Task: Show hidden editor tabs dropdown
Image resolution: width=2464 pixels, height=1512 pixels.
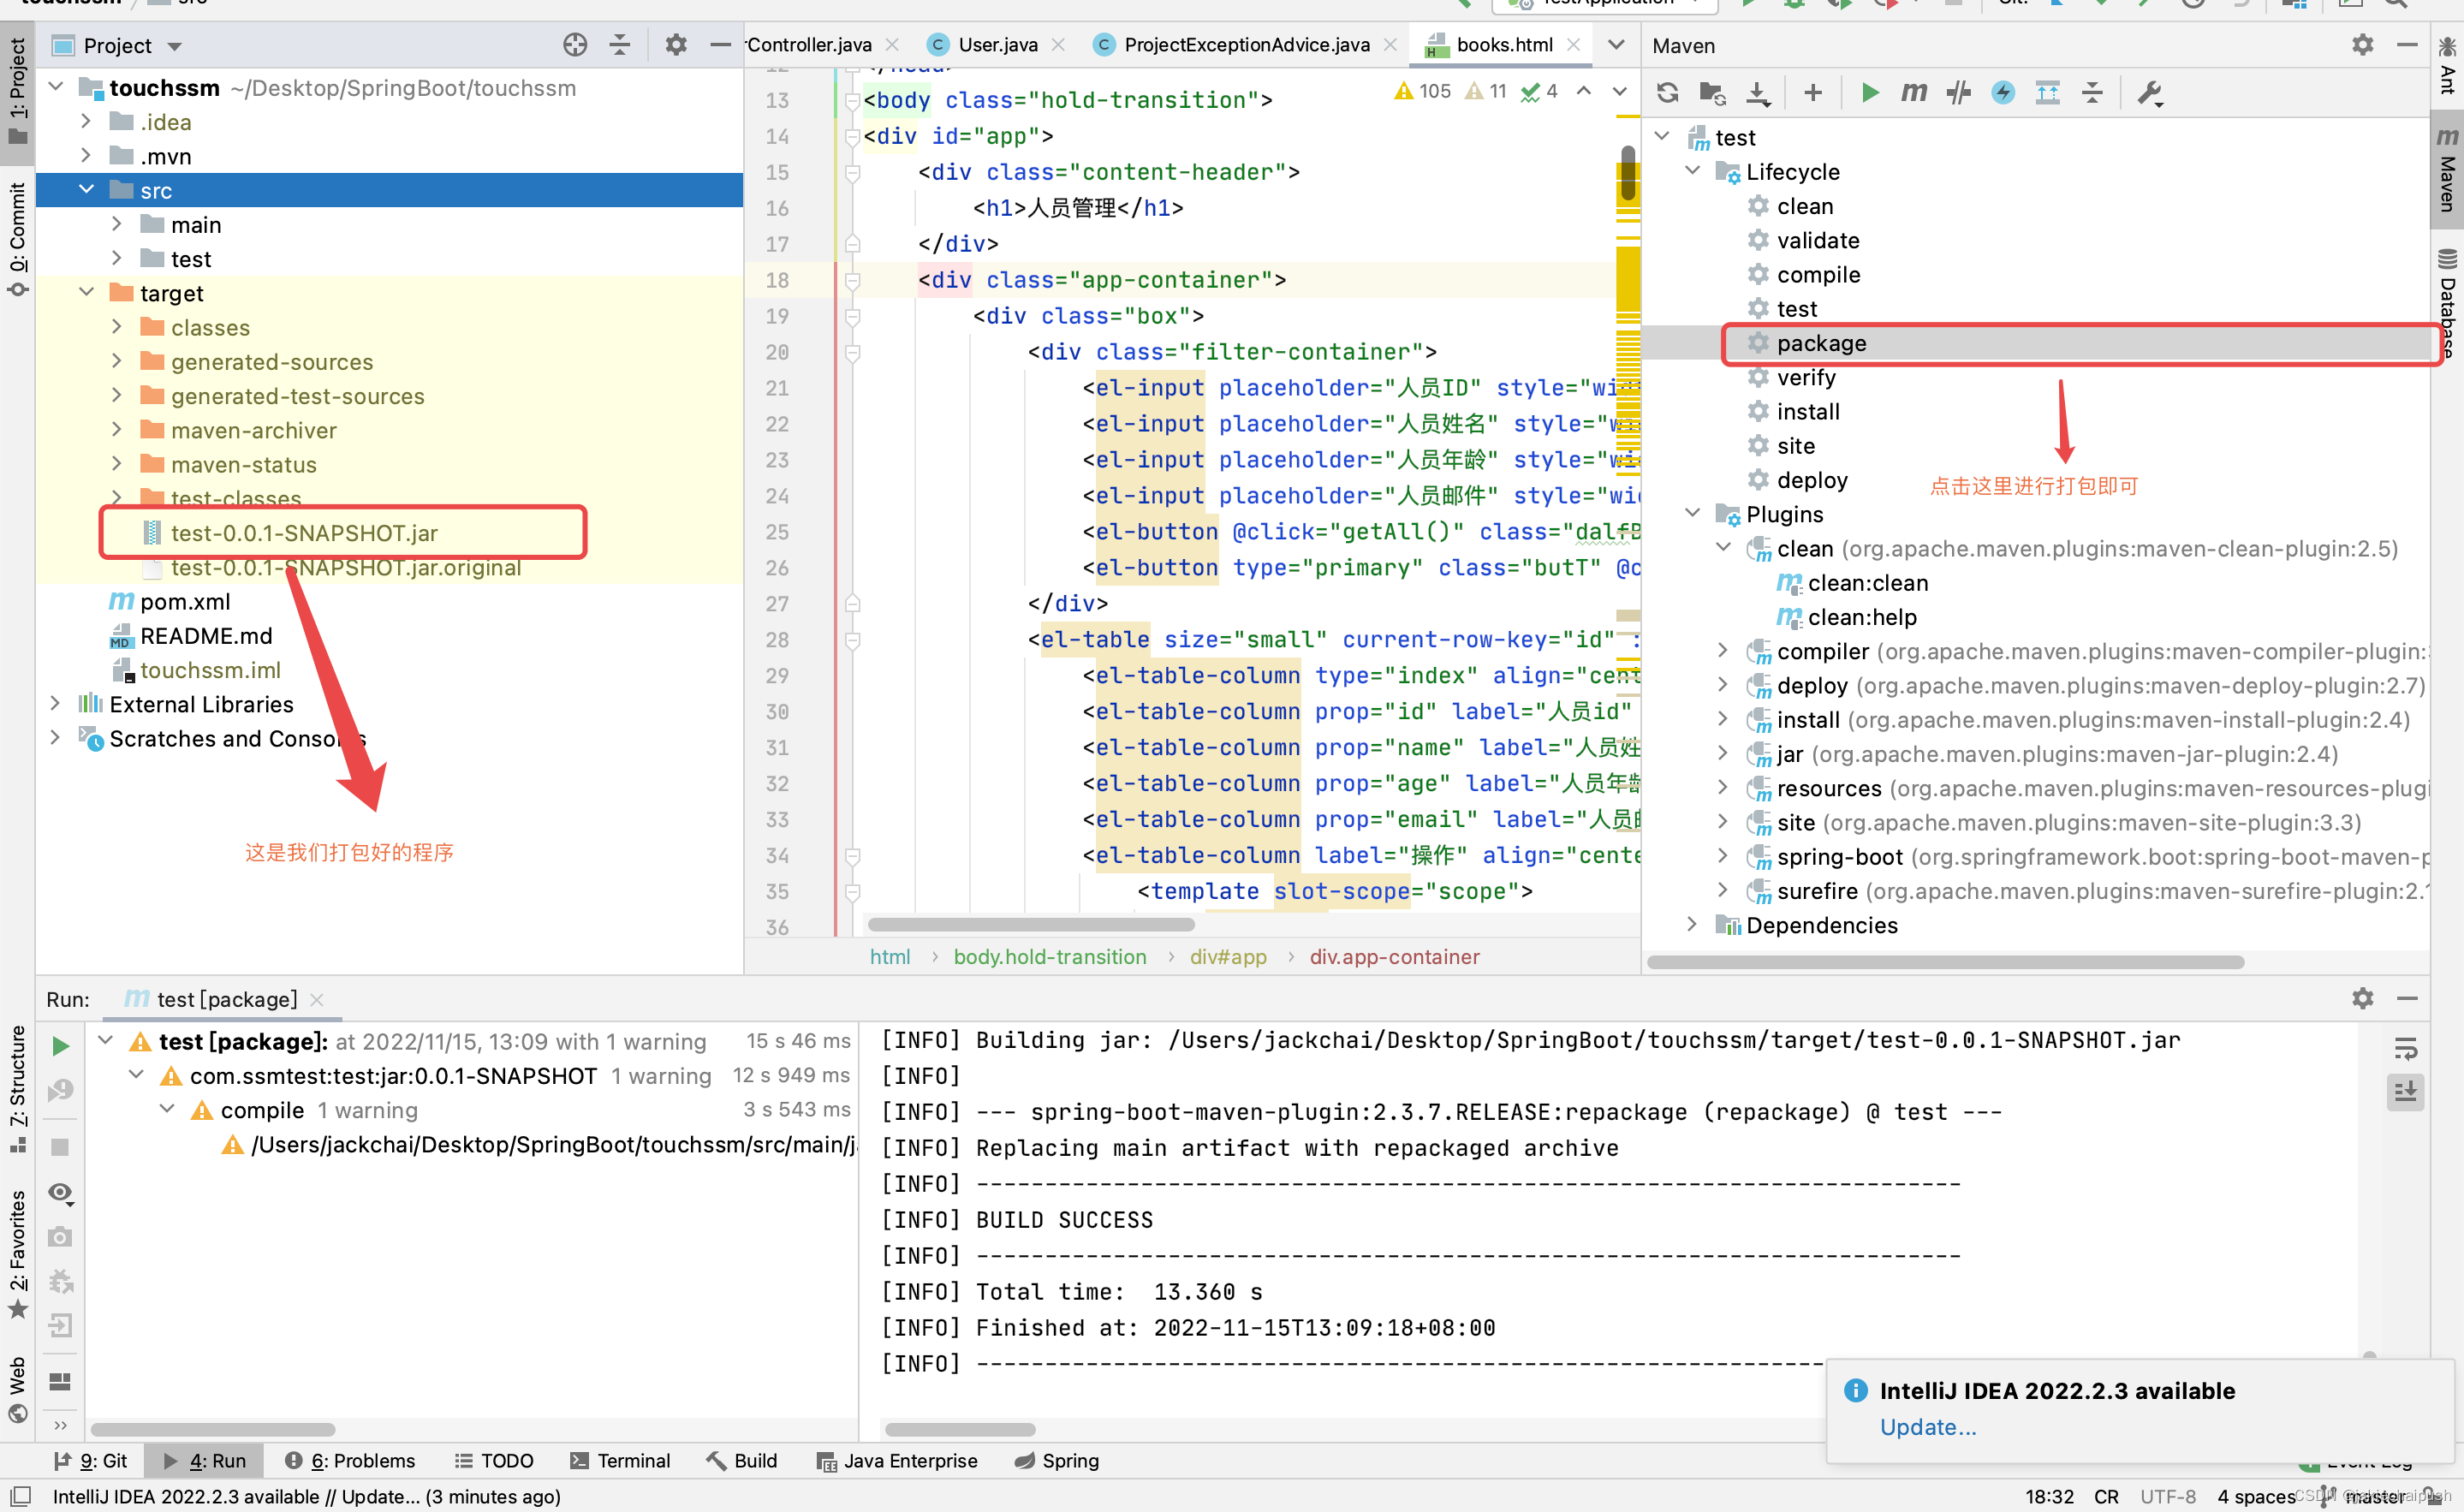Action: 1616,45
